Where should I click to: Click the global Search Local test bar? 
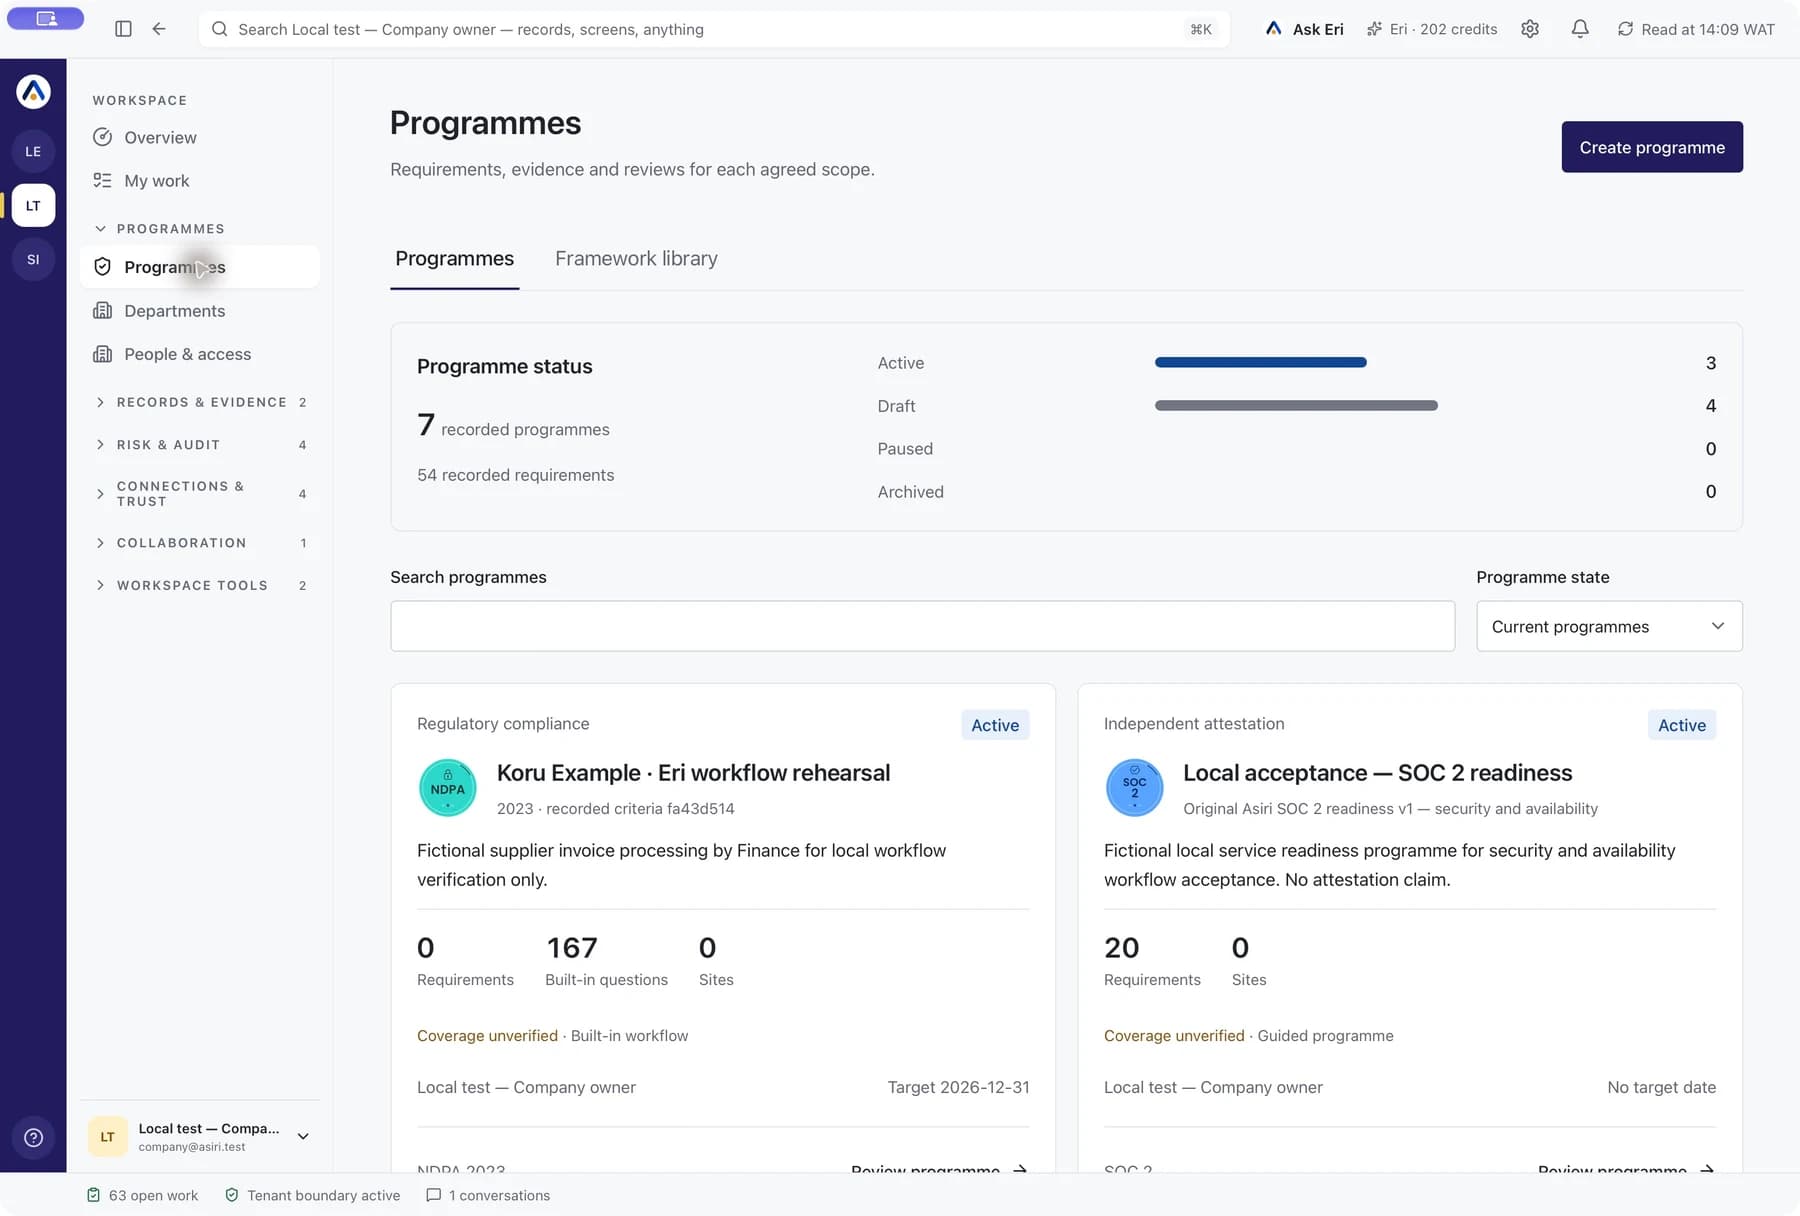coord(714,29)
